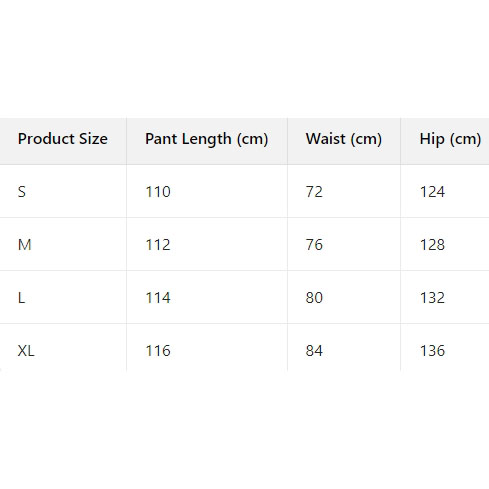The height and width of the screenshot is (489, 489).
Task: Click the Product Size column header
Action: coord(63,139)
